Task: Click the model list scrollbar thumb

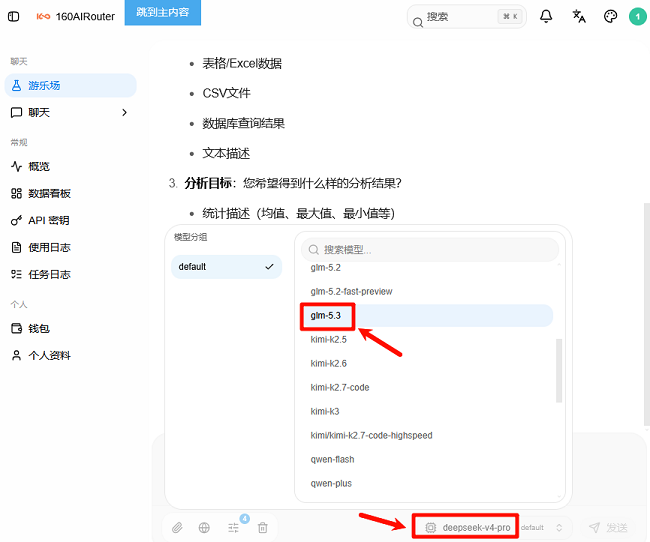Action: 559,370
